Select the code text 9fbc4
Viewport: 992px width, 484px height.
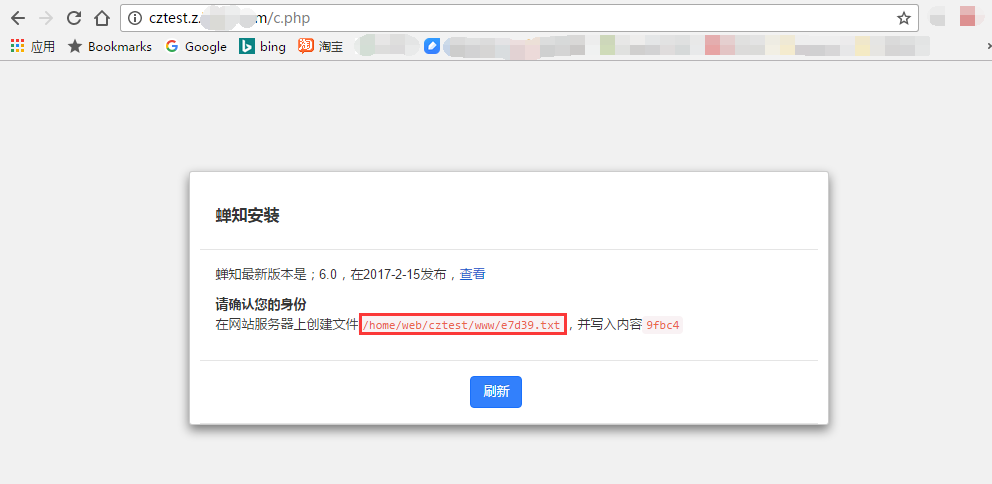[662, 325]
